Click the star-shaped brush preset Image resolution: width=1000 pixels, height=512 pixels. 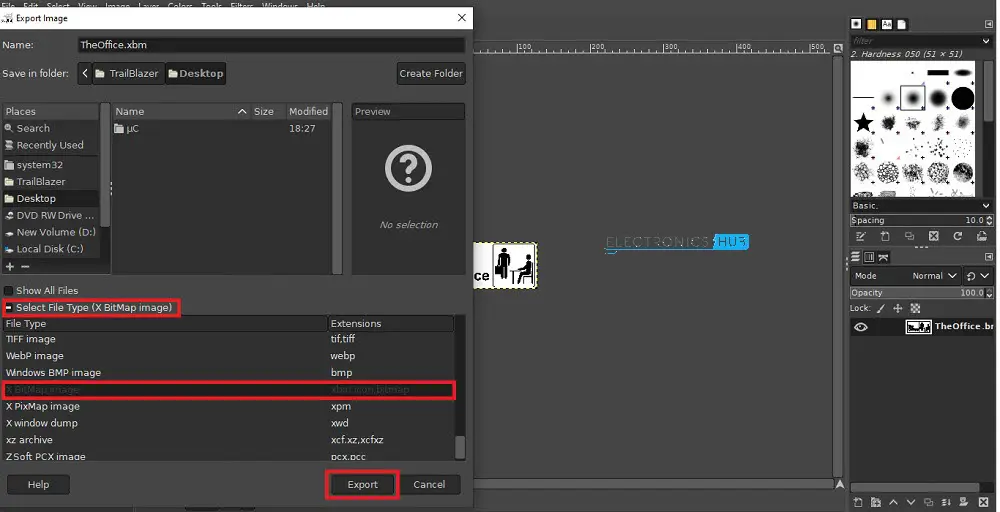[x=863, y=122]
